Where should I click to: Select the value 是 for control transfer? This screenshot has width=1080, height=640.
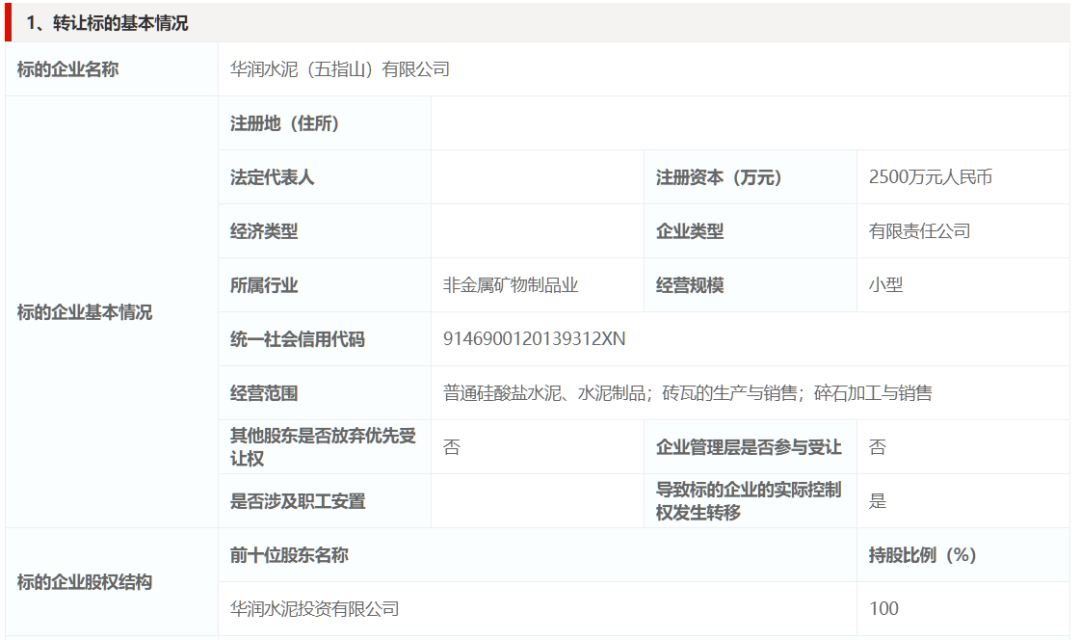click(x=878, y=502)
